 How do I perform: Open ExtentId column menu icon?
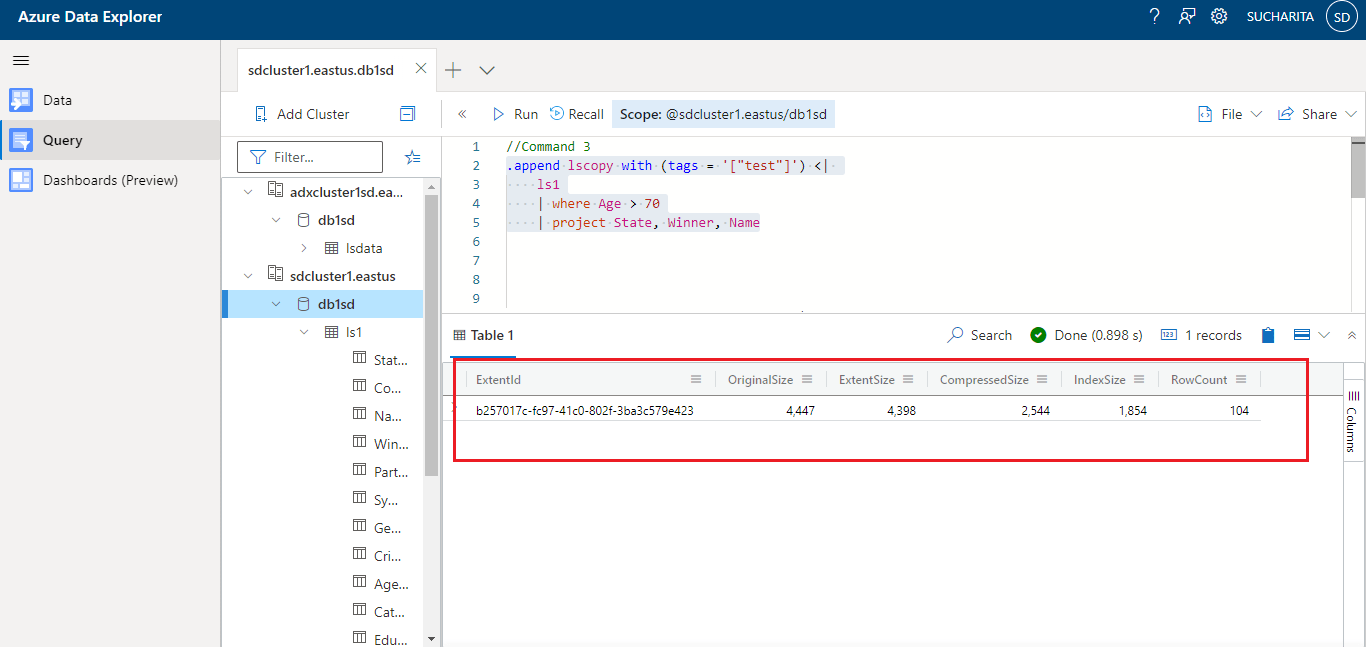tap(696, 379)
